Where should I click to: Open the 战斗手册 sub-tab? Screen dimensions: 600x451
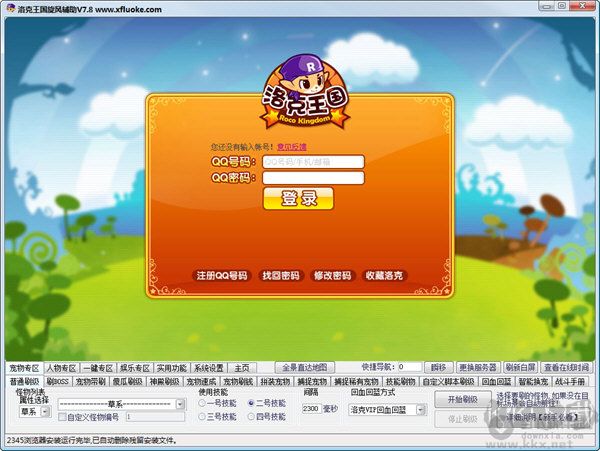pos(570,381)
